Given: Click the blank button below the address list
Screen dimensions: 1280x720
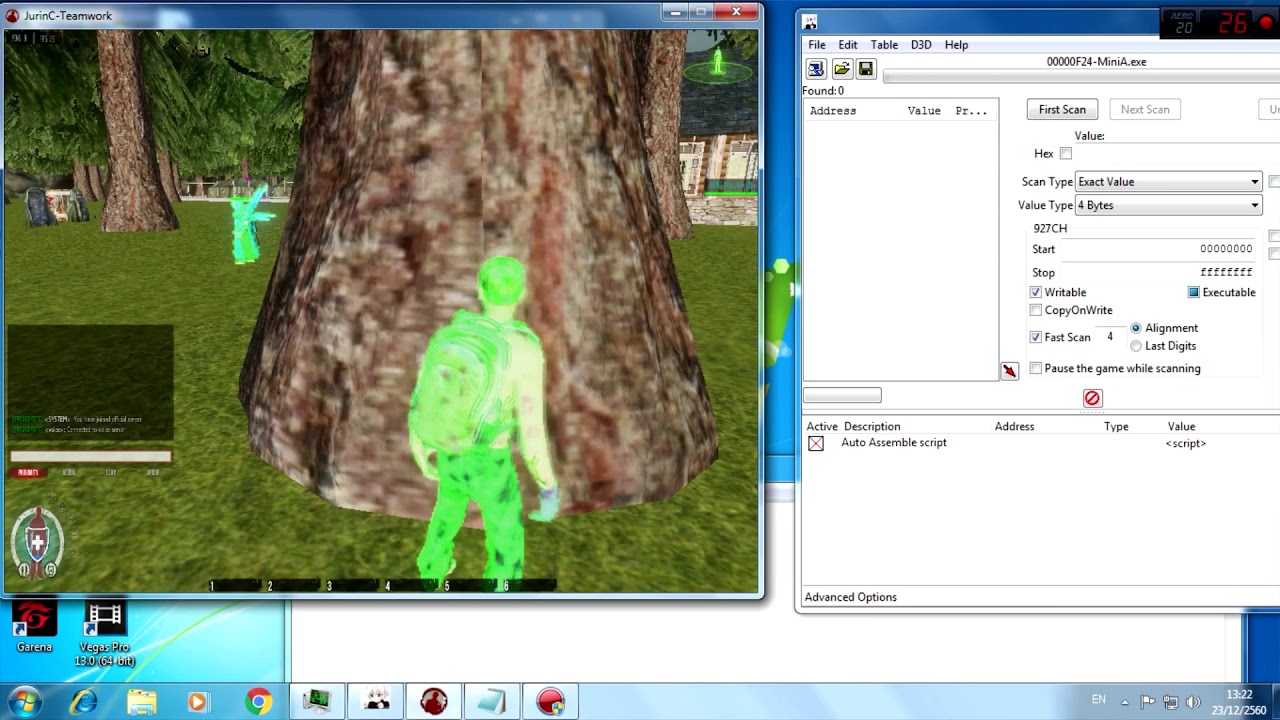Looking at the screenshot, I should [842, 396].
